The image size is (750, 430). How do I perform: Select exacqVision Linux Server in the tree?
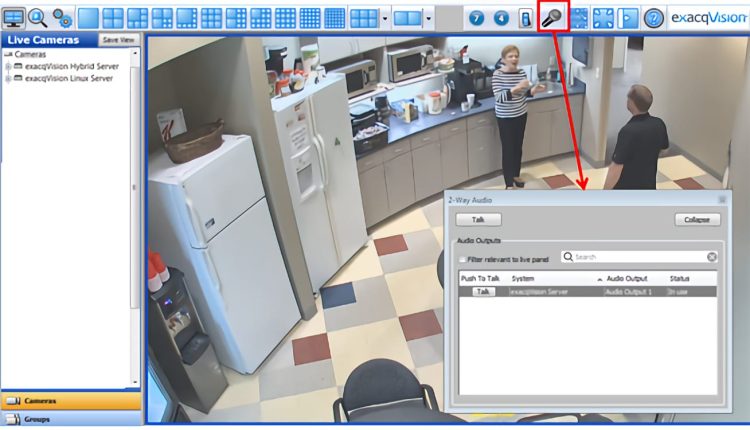tap(69, 78)
